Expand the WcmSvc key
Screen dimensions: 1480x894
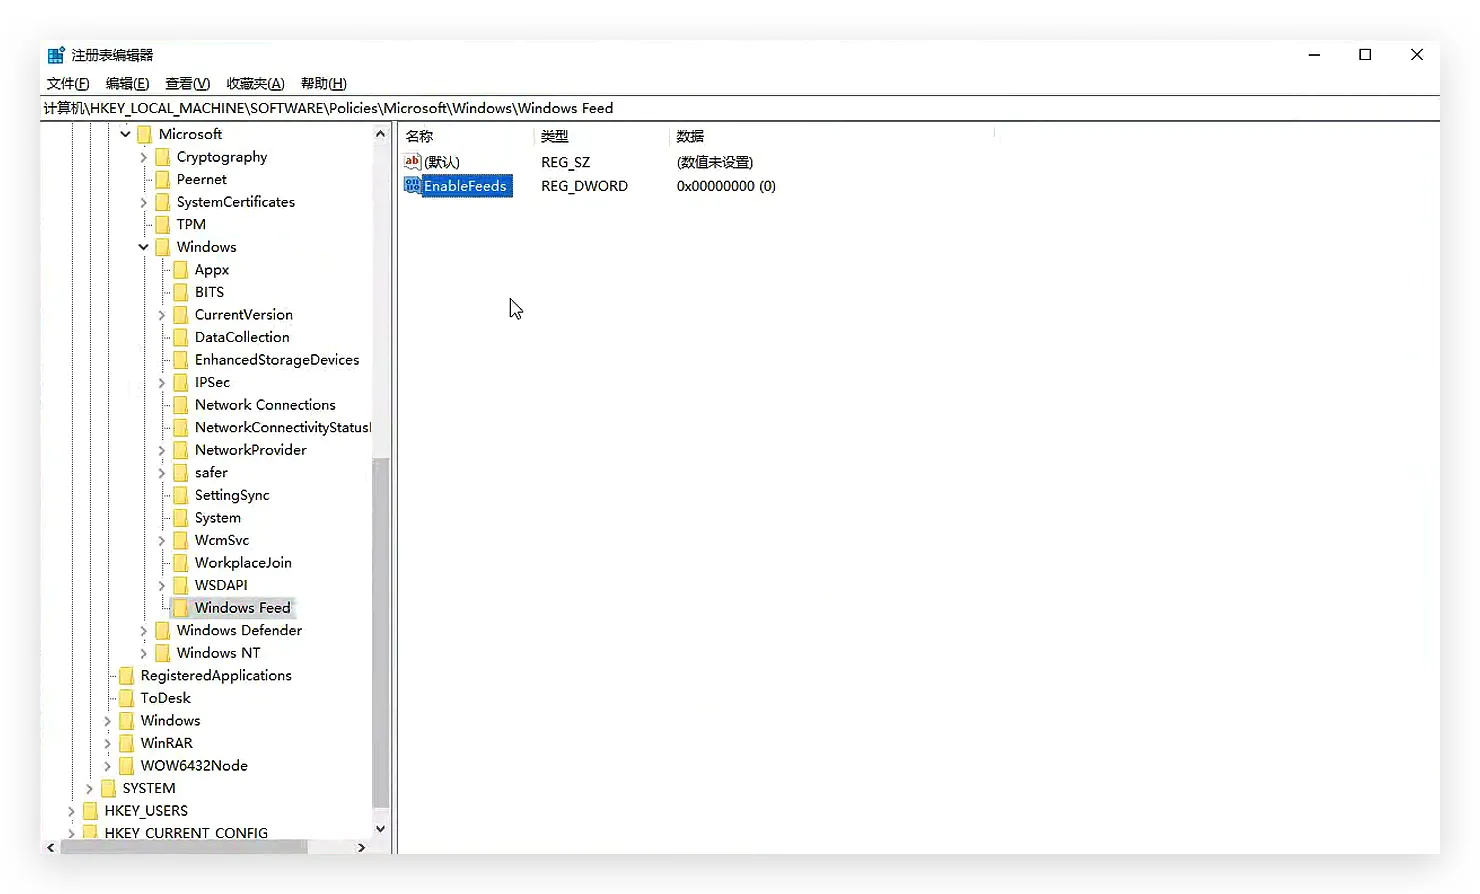point(161,540)
